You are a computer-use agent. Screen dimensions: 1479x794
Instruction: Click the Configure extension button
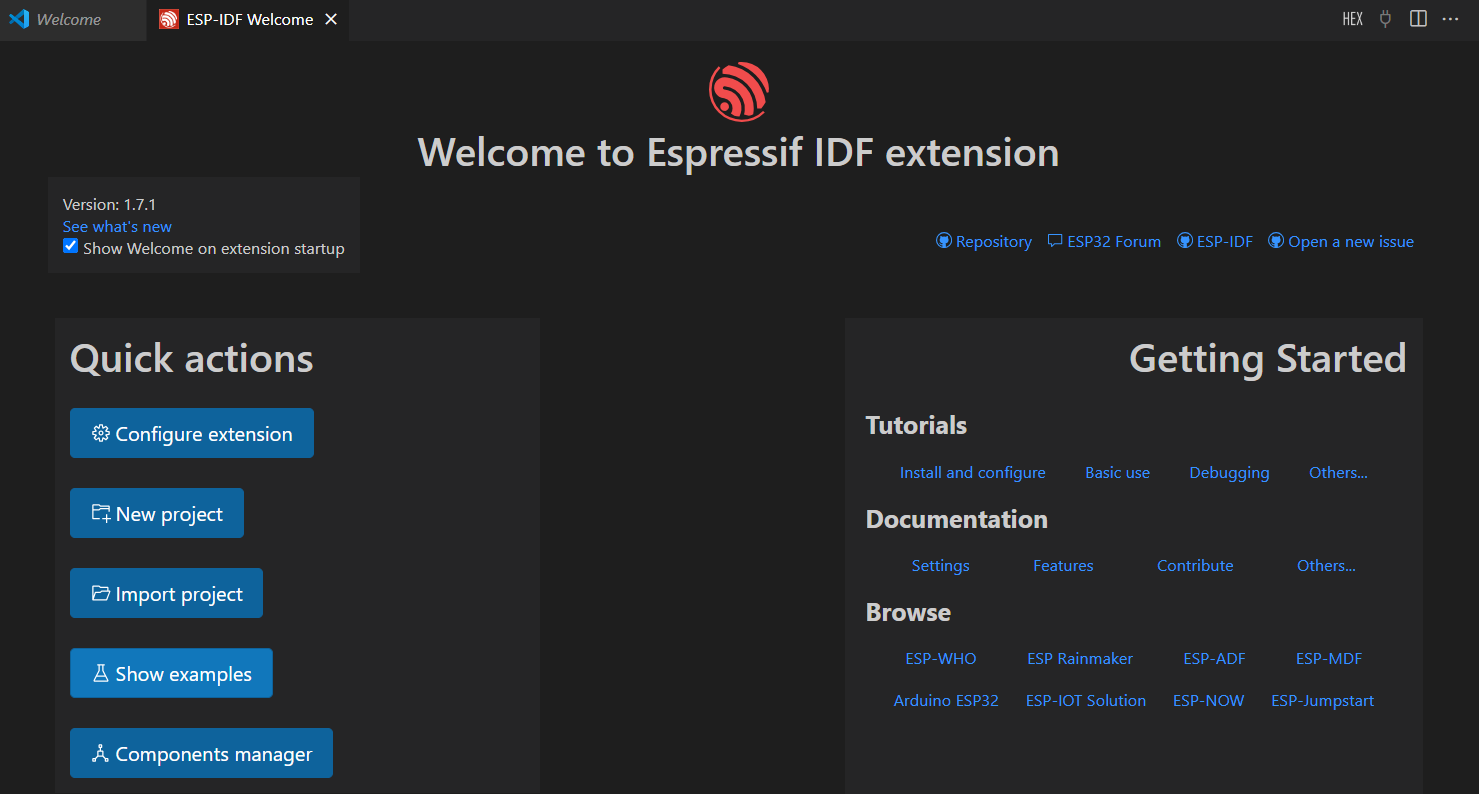click(192, 433)
